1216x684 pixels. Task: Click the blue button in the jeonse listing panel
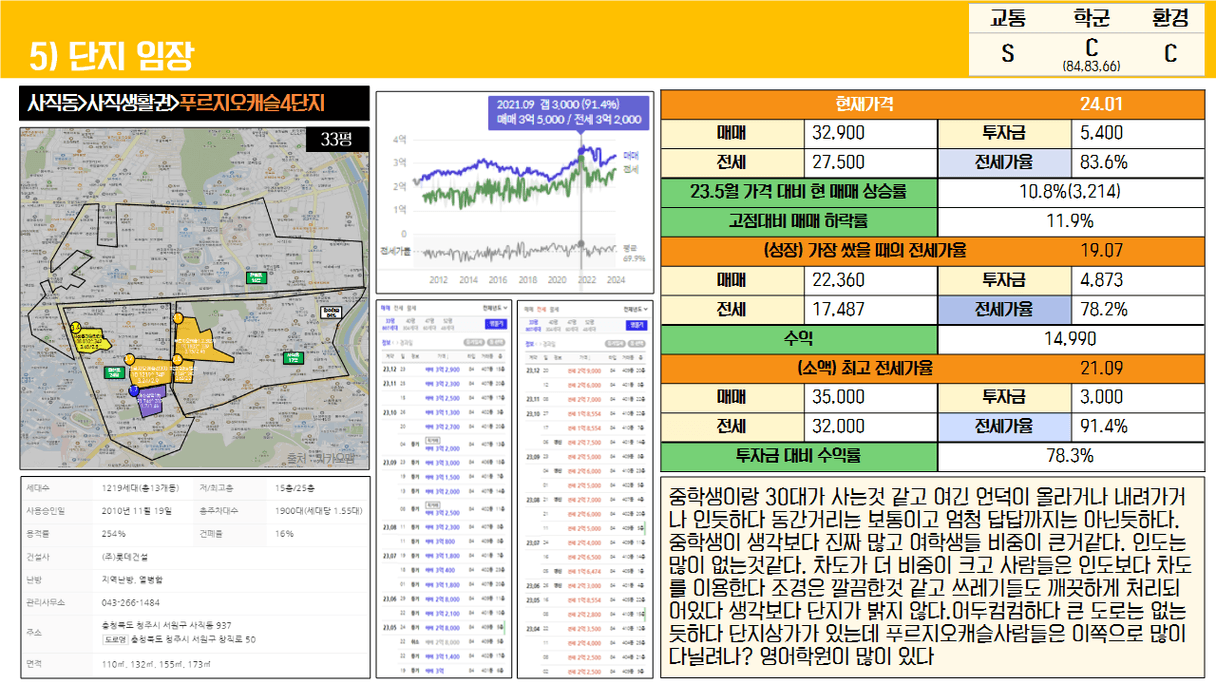click(636, 323)
